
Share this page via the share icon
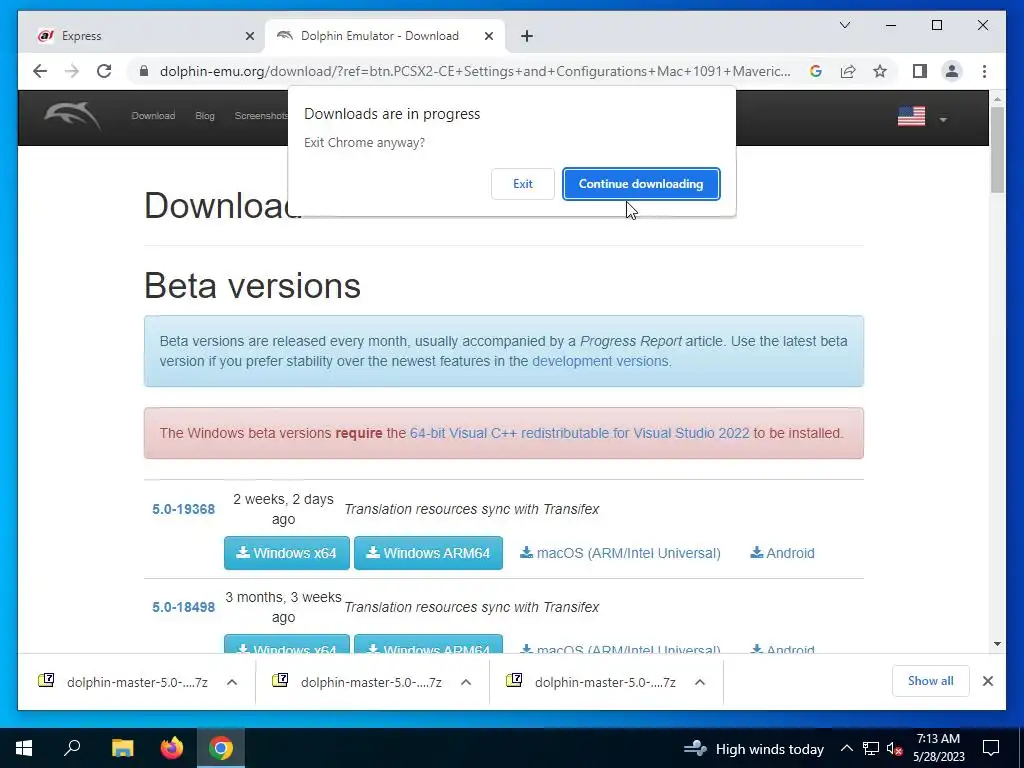coord(848,71)
